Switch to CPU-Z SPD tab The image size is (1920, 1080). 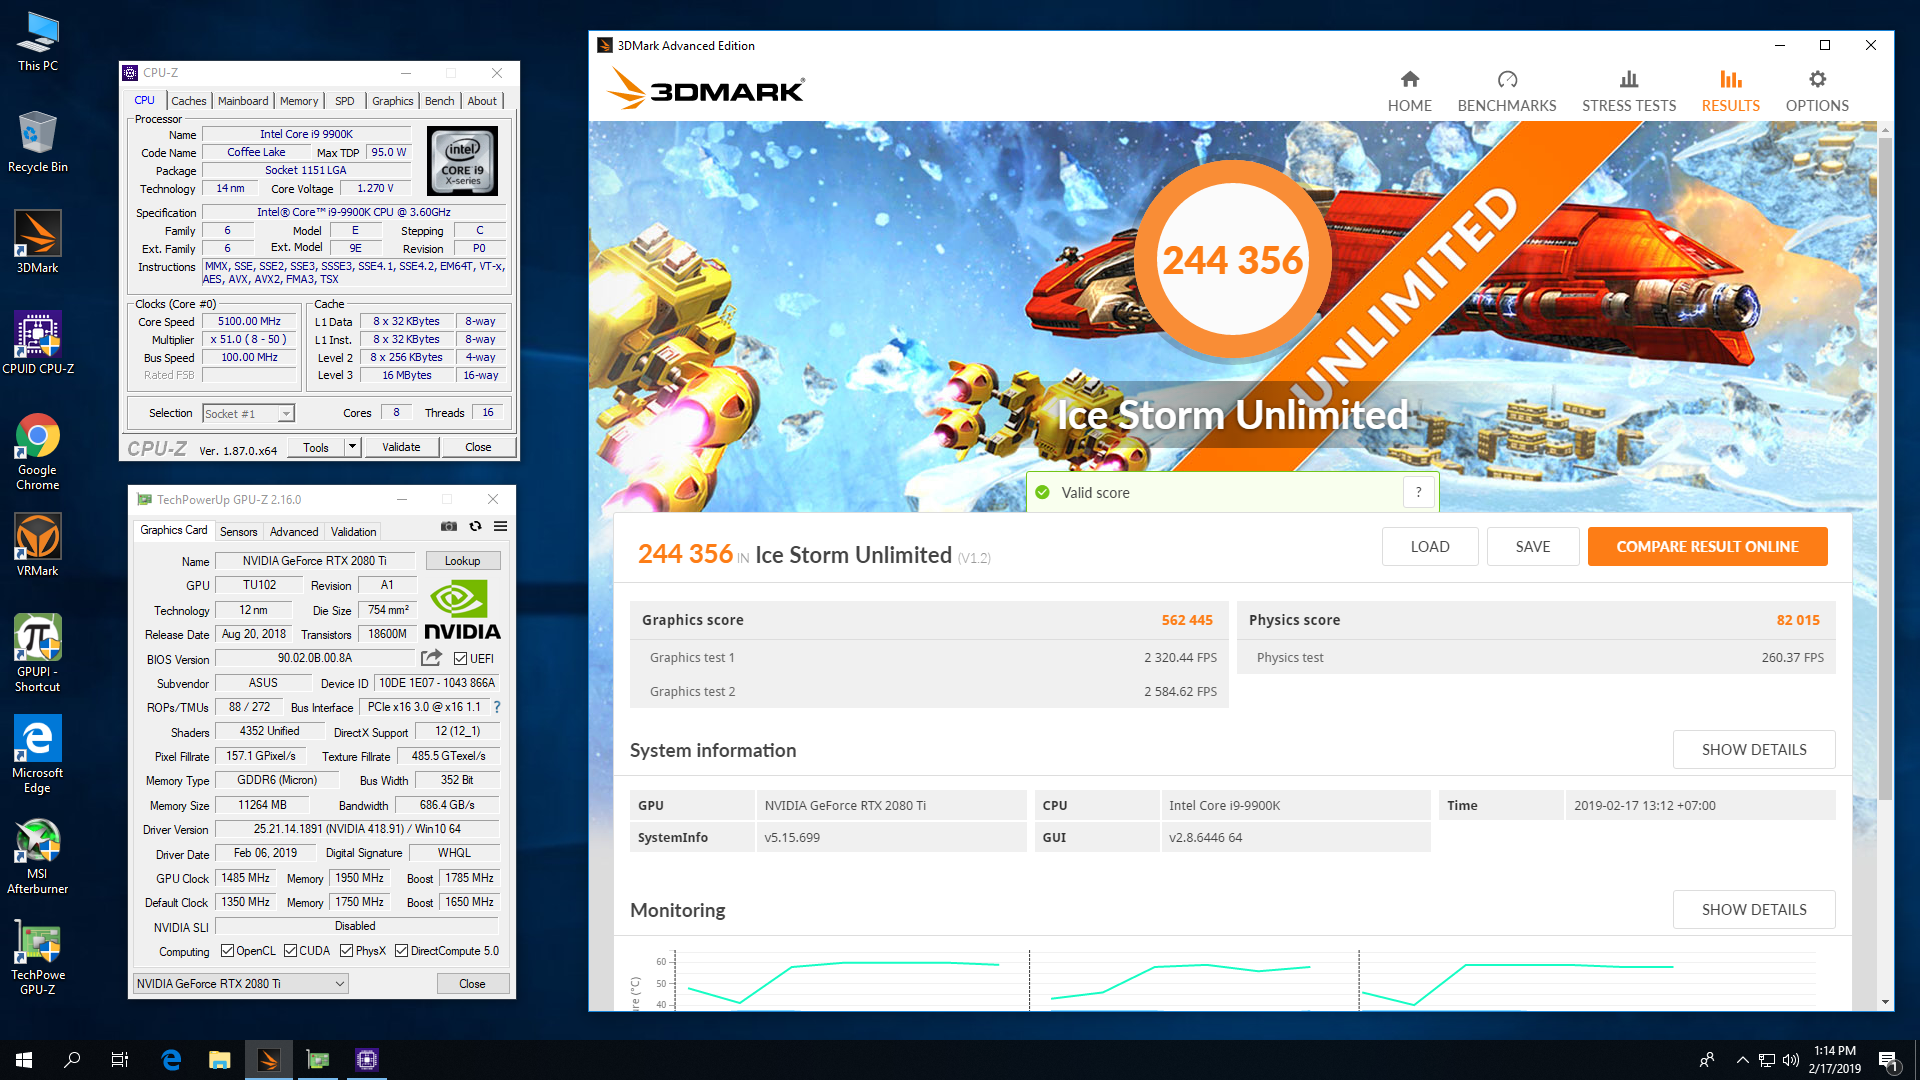[344, 101]
